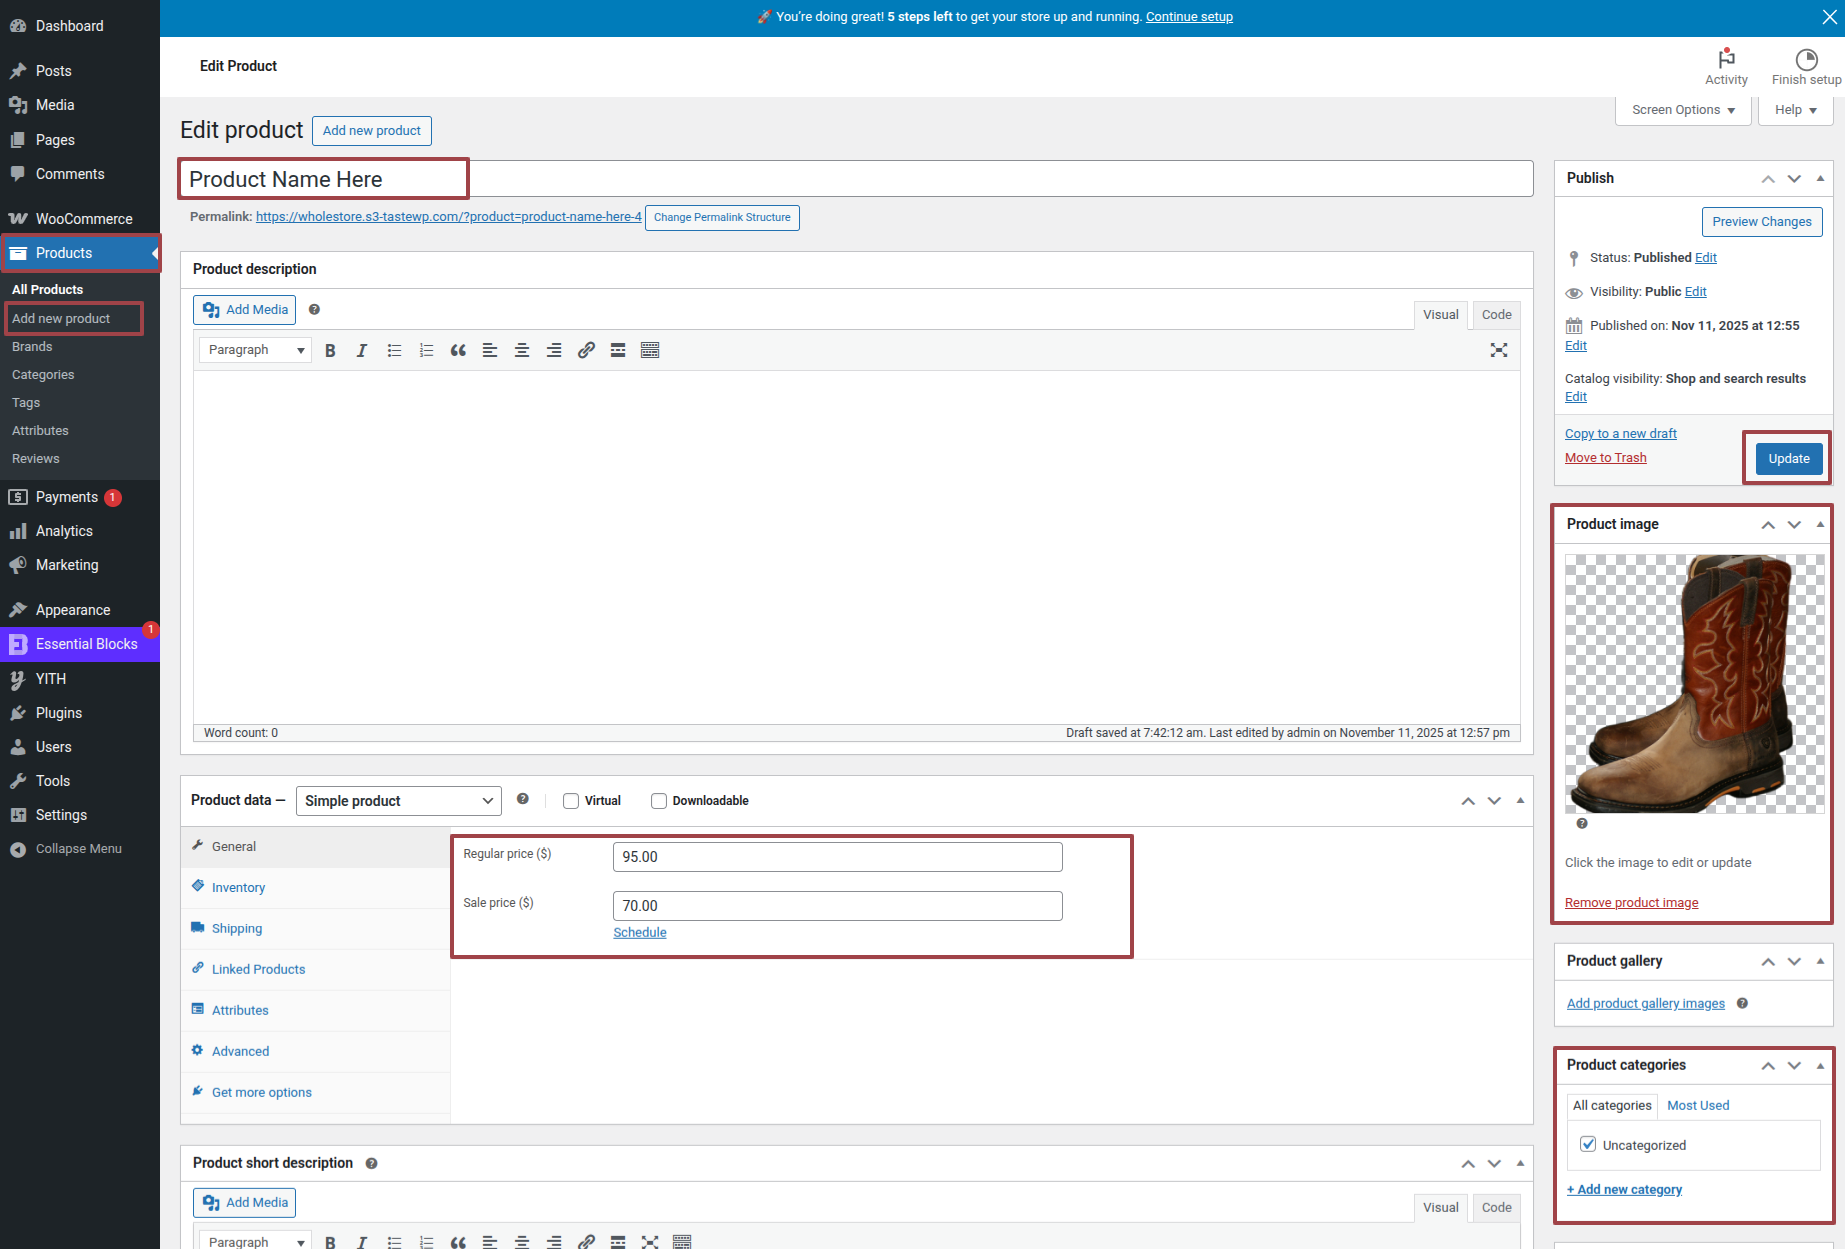The height and width of the screenshot is (1249, 1845).
Task: Toggle the toolbar toggle icon
Action: coord(650,350)
